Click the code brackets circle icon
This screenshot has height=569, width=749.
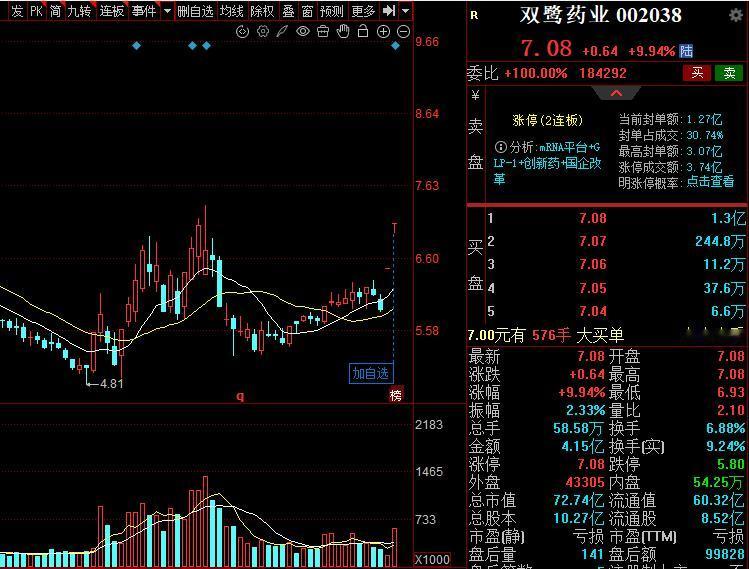pyautogui.click(x=243, y=32)
